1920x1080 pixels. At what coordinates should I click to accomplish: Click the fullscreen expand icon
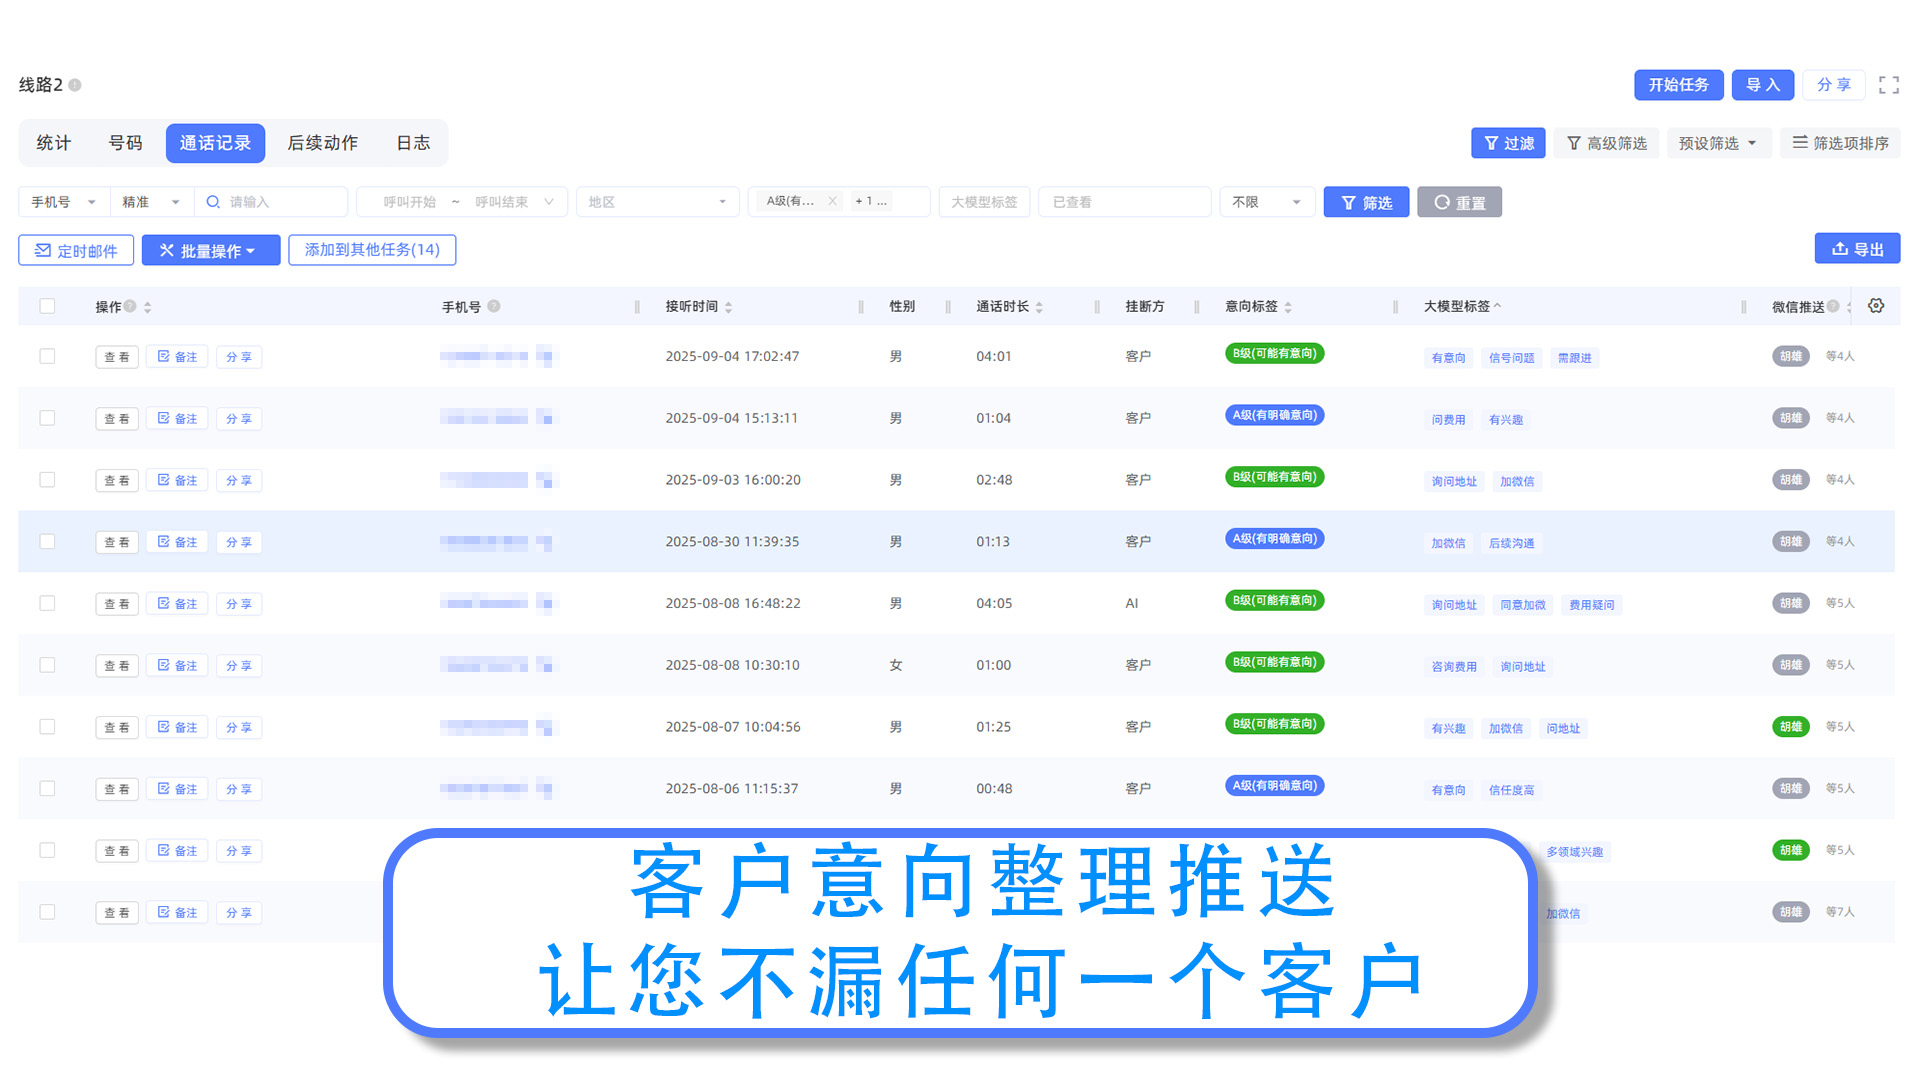pos(1888,85)
